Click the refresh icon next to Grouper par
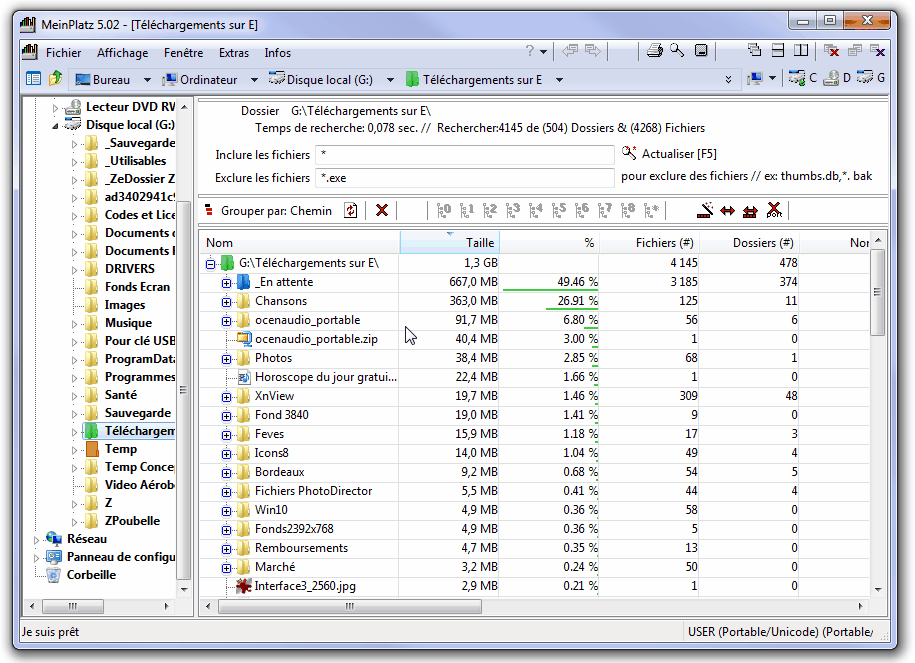 click(351, 210)
